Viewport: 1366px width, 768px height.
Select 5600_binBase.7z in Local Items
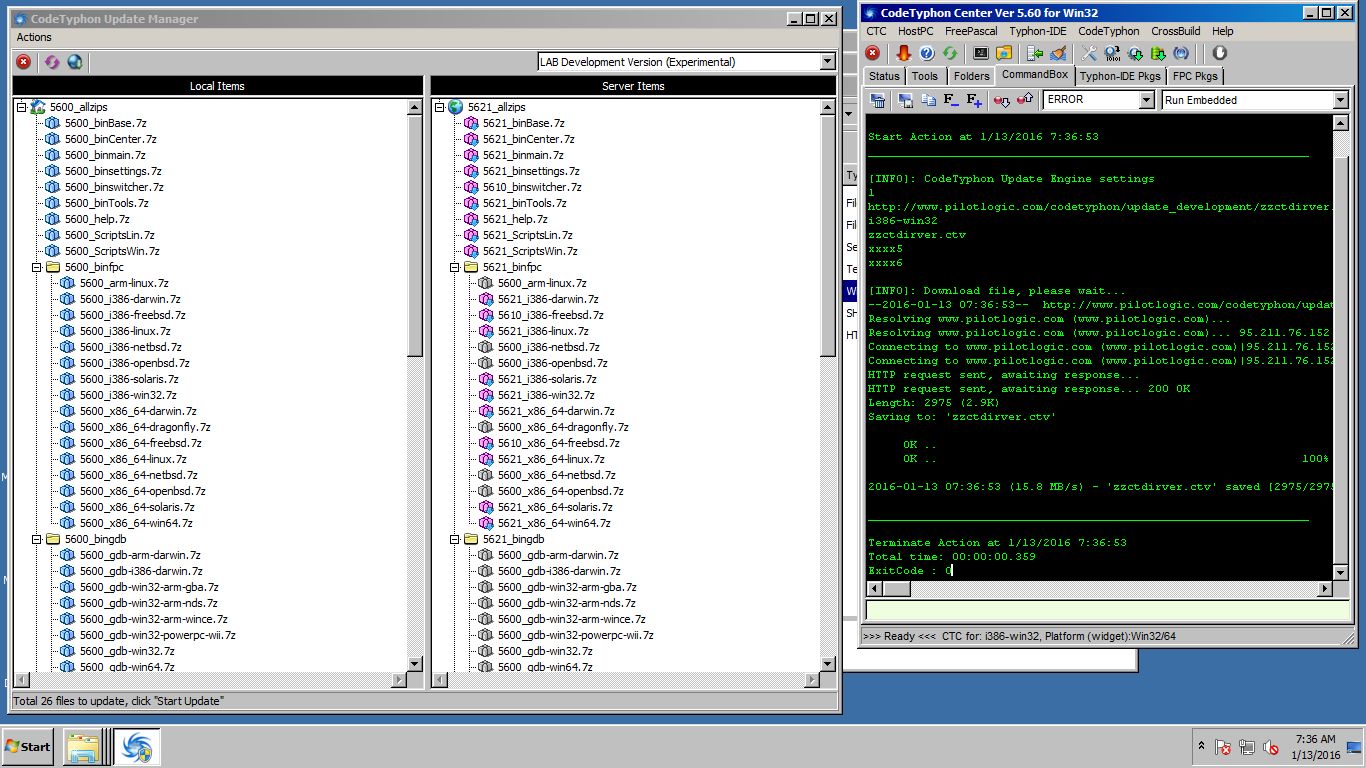(105, 123)
